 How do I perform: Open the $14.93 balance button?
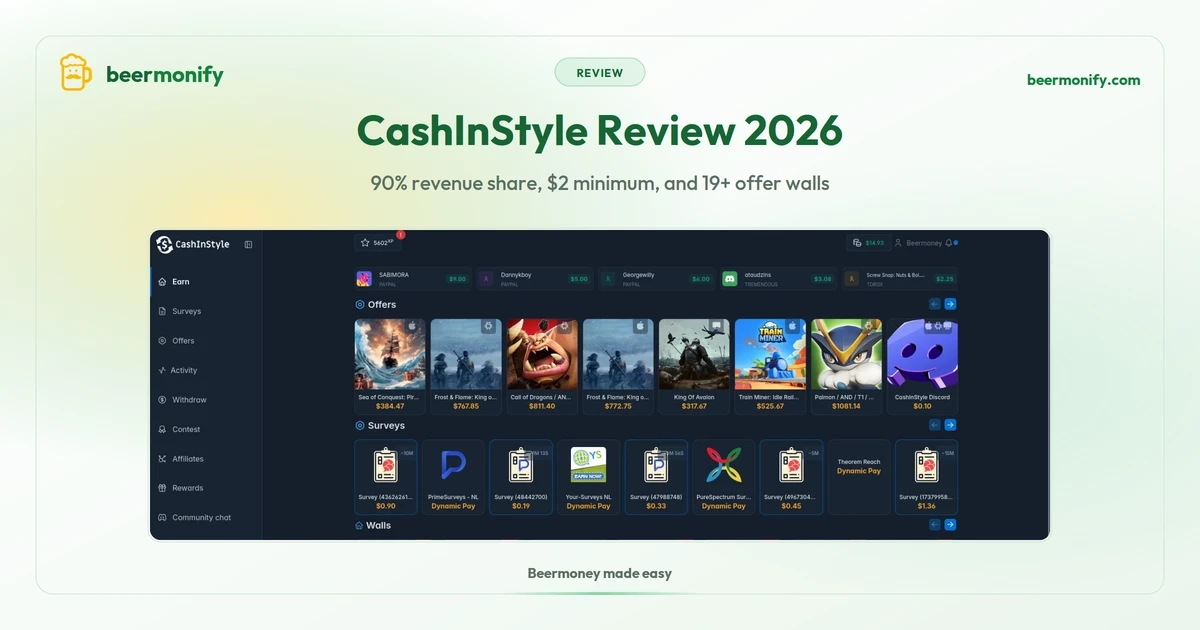pos(867,243)
